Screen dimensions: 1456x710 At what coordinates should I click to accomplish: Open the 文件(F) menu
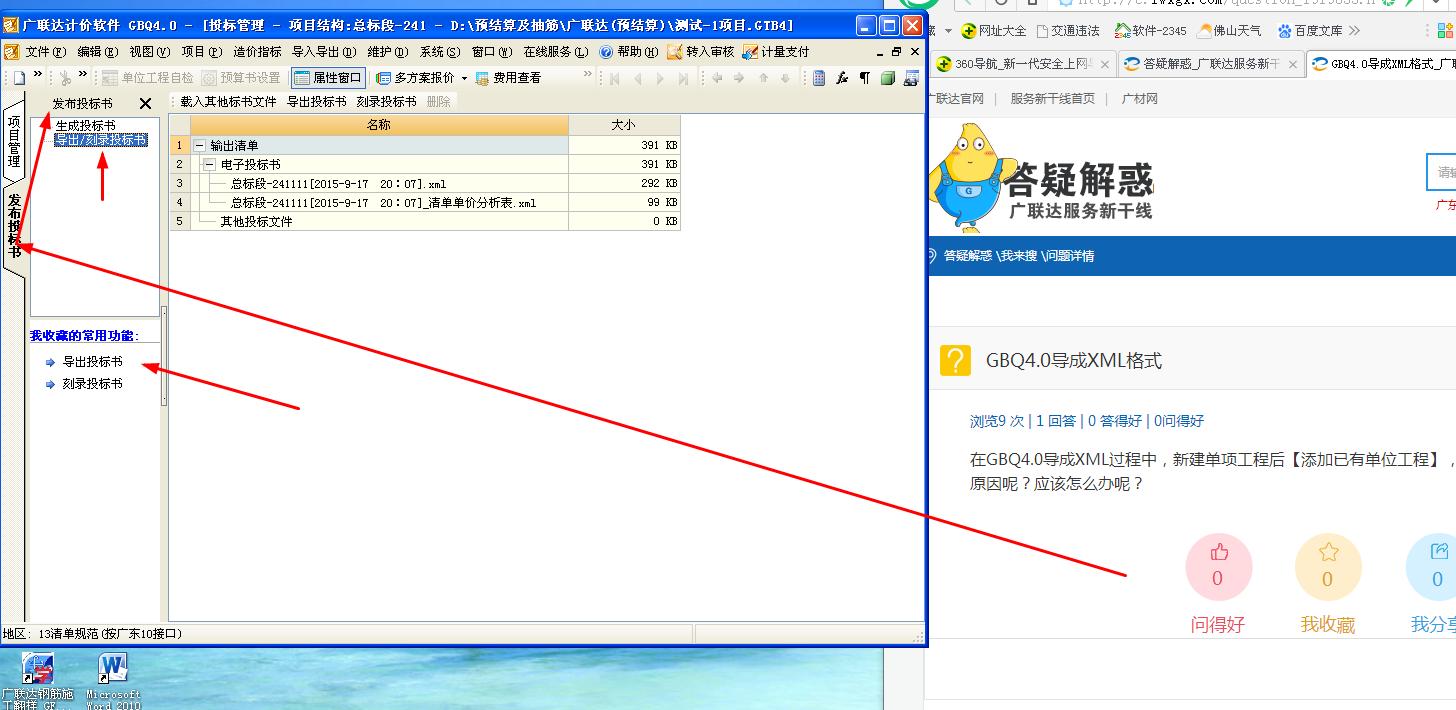46,52
